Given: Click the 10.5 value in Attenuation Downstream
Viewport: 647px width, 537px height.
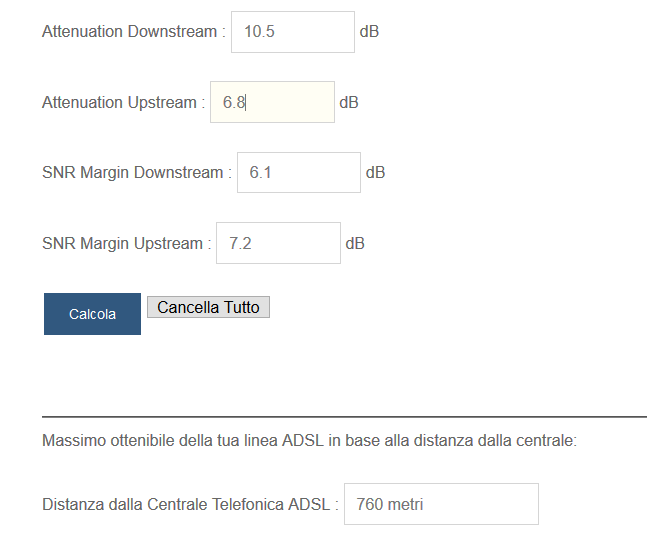Looking at the screenshot, I should tap(259, 32).
